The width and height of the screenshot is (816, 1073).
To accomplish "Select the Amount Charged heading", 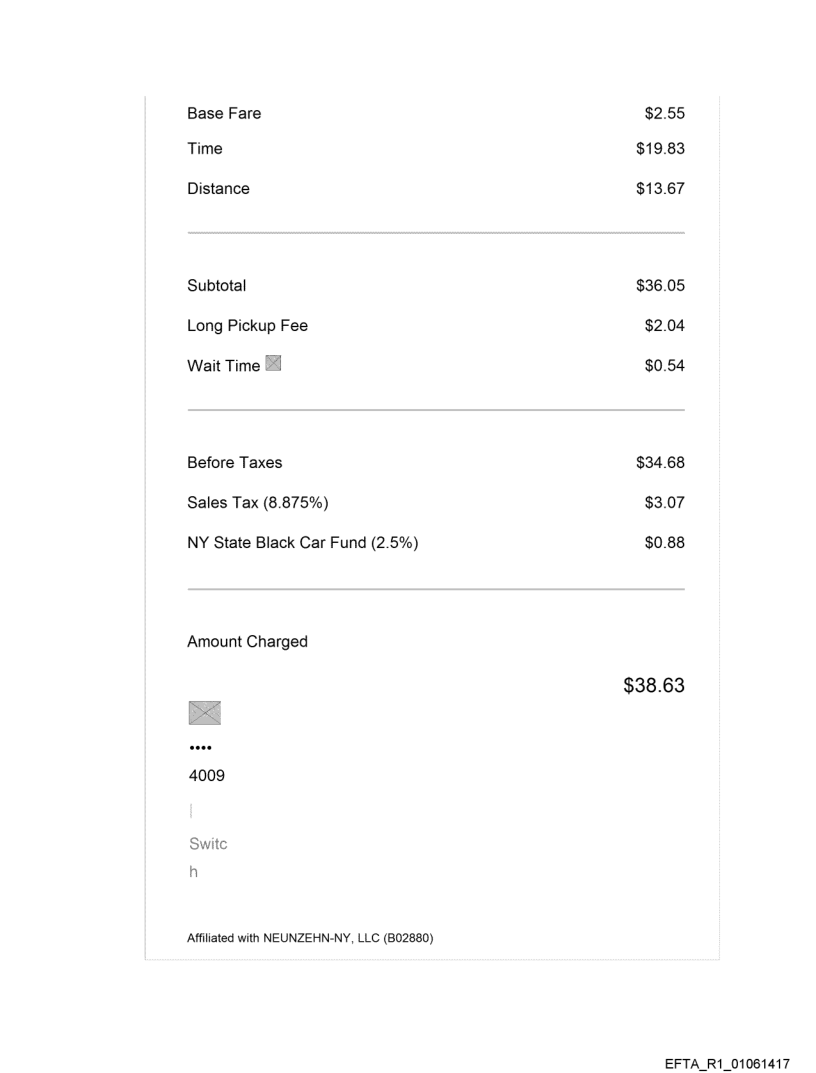I will coord(247,642).
